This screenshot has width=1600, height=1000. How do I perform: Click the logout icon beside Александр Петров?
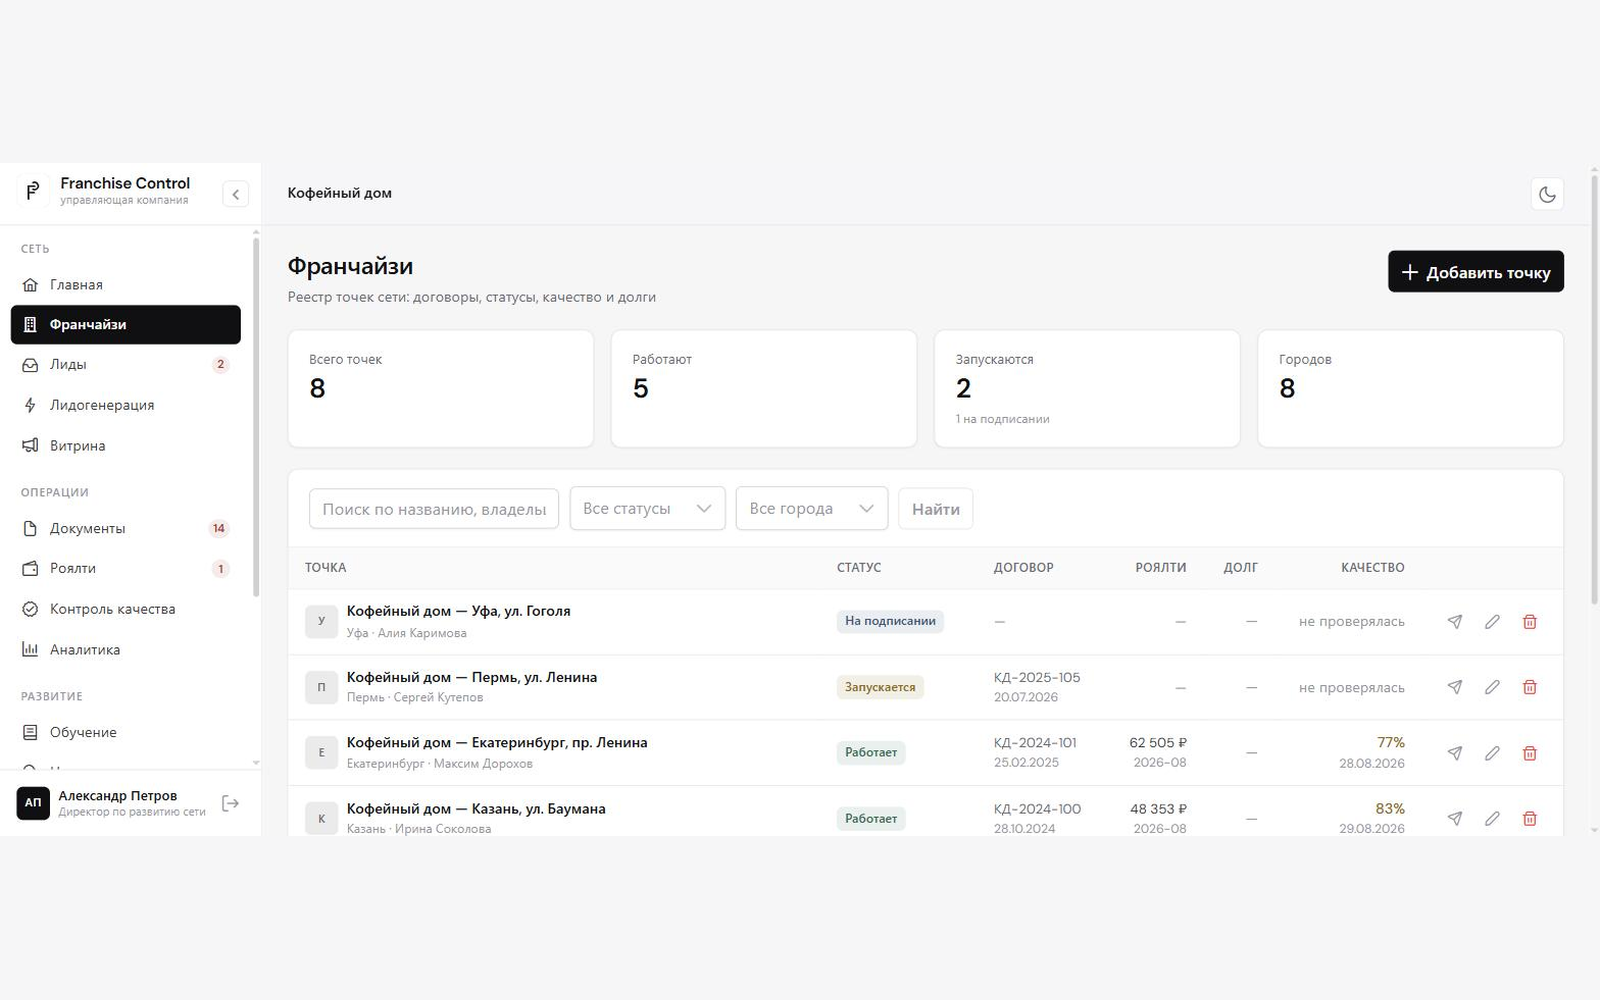tap(231, 803)
